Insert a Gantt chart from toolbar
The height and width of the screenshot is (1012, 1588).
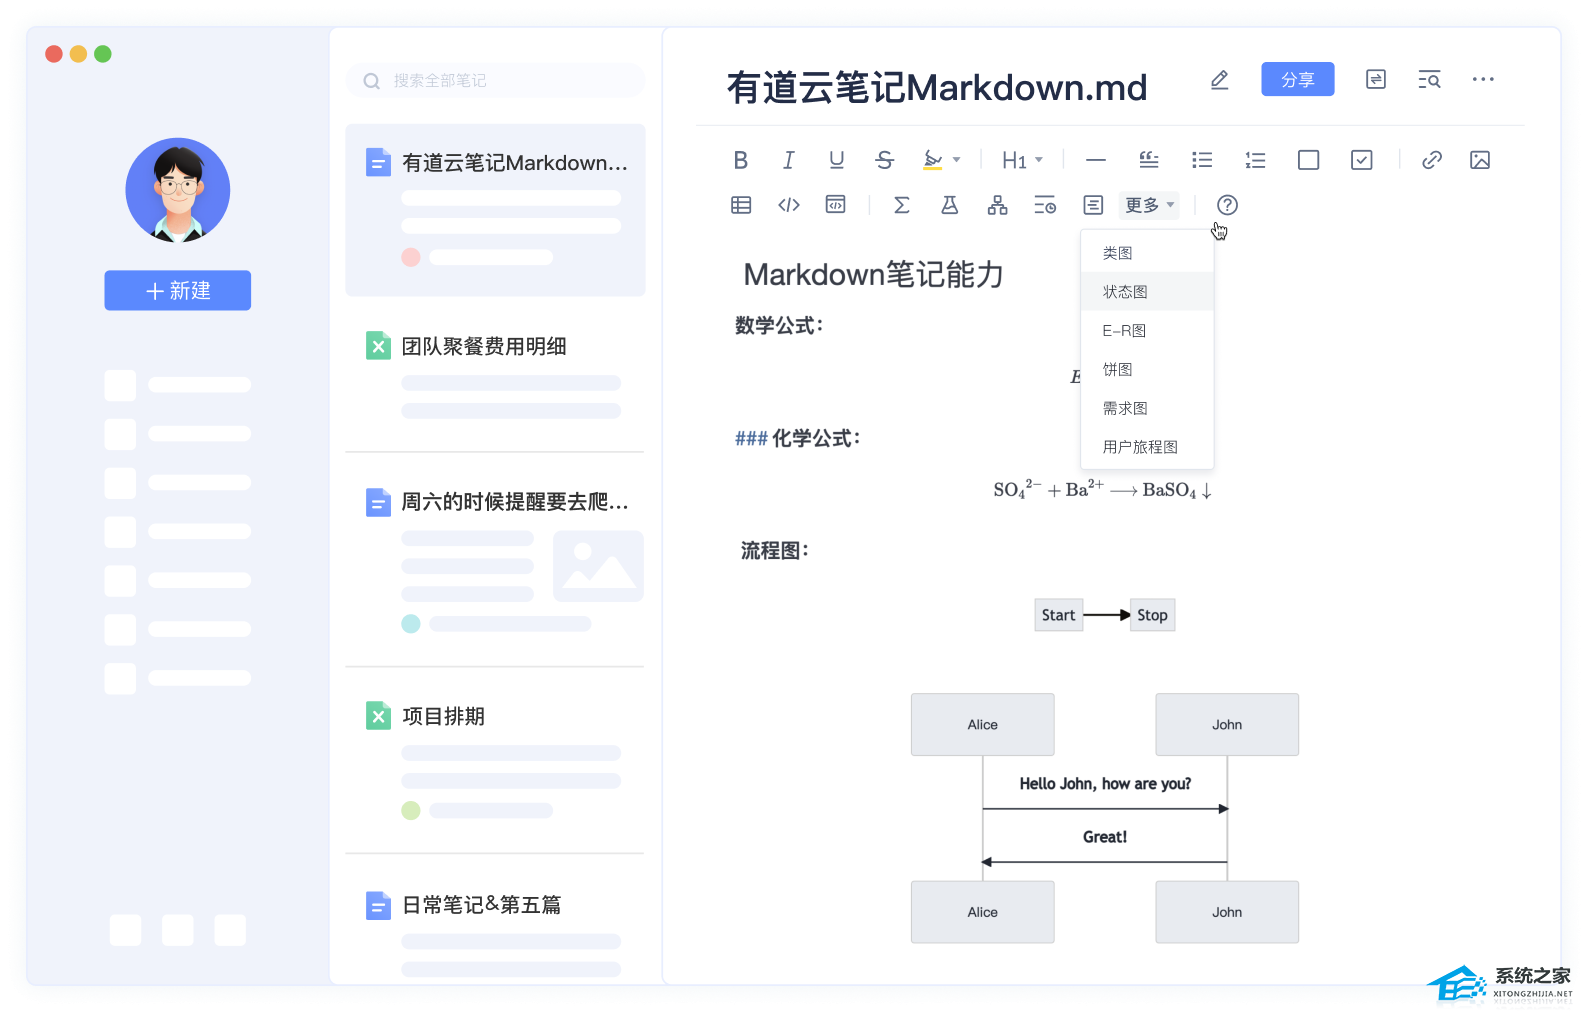(x=1045, y=205)
